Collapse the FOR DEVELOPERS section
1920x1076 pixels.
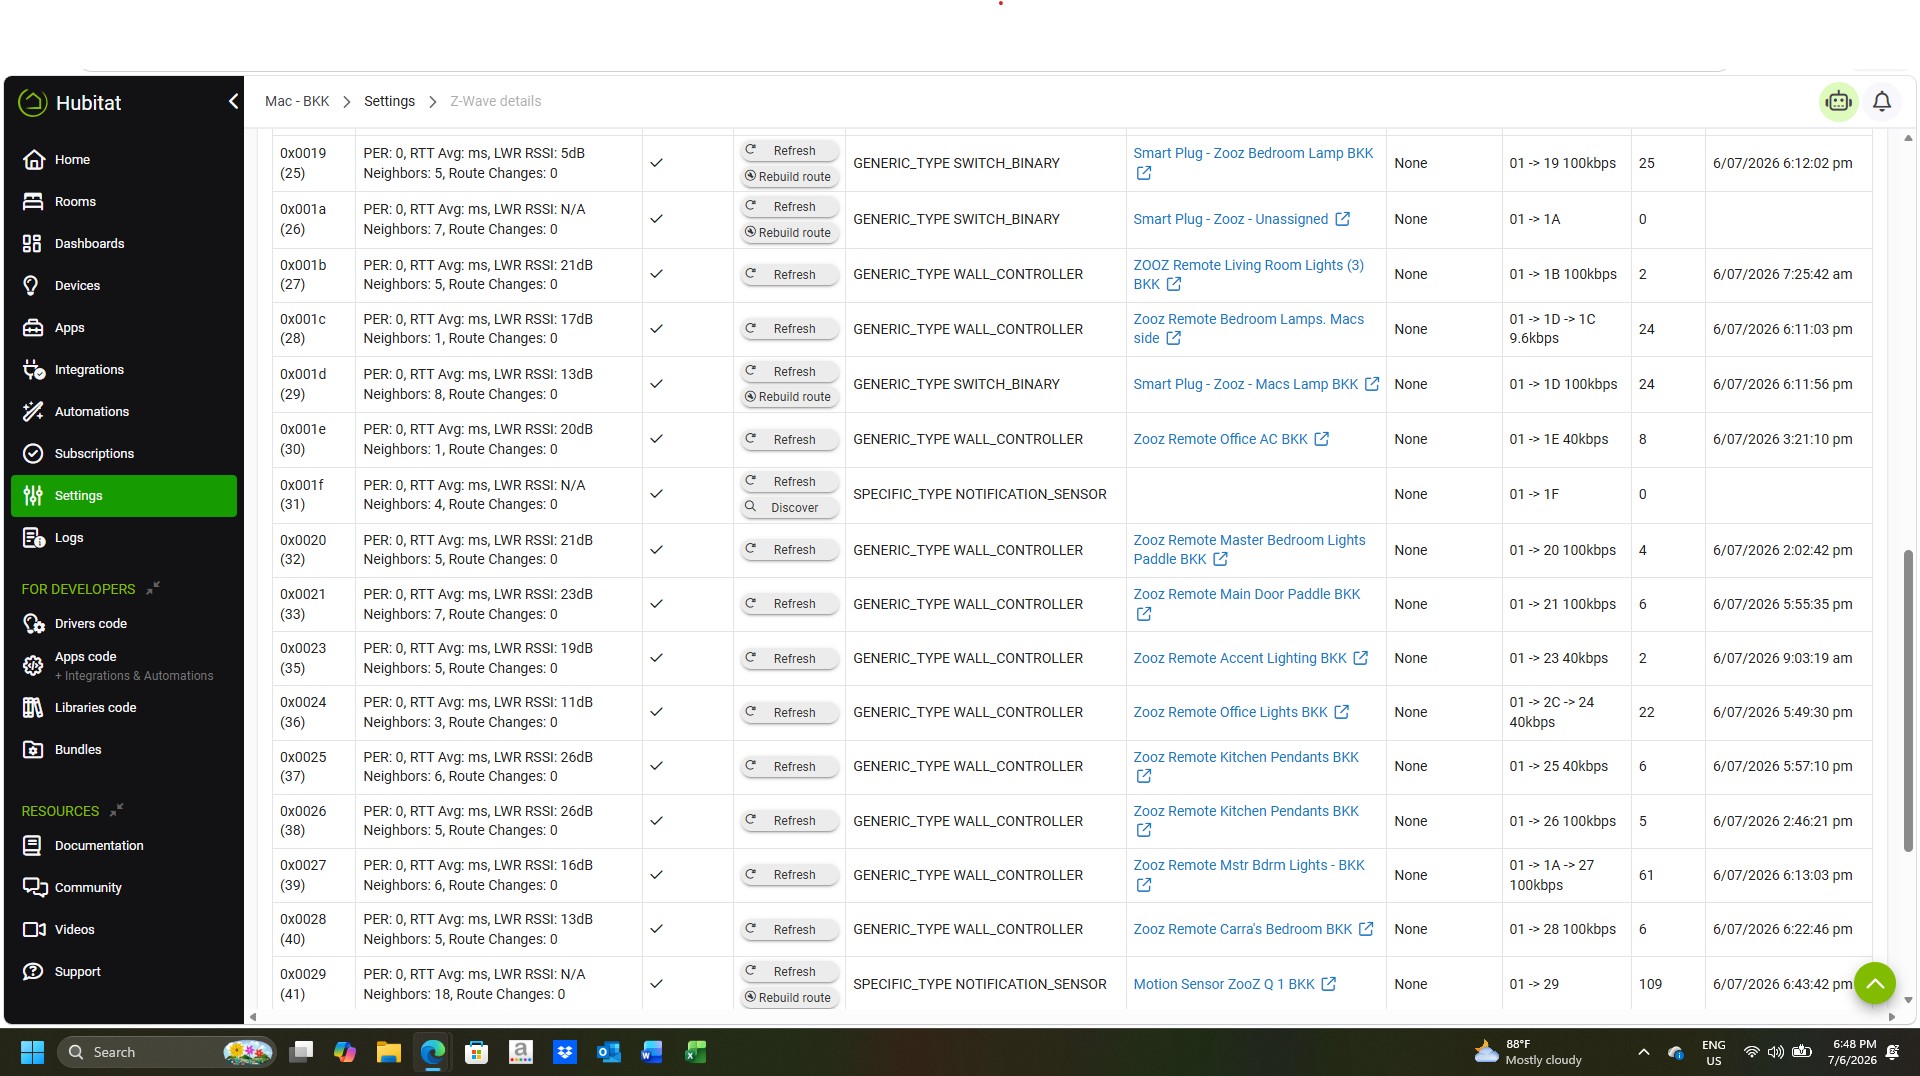[153, 588]
